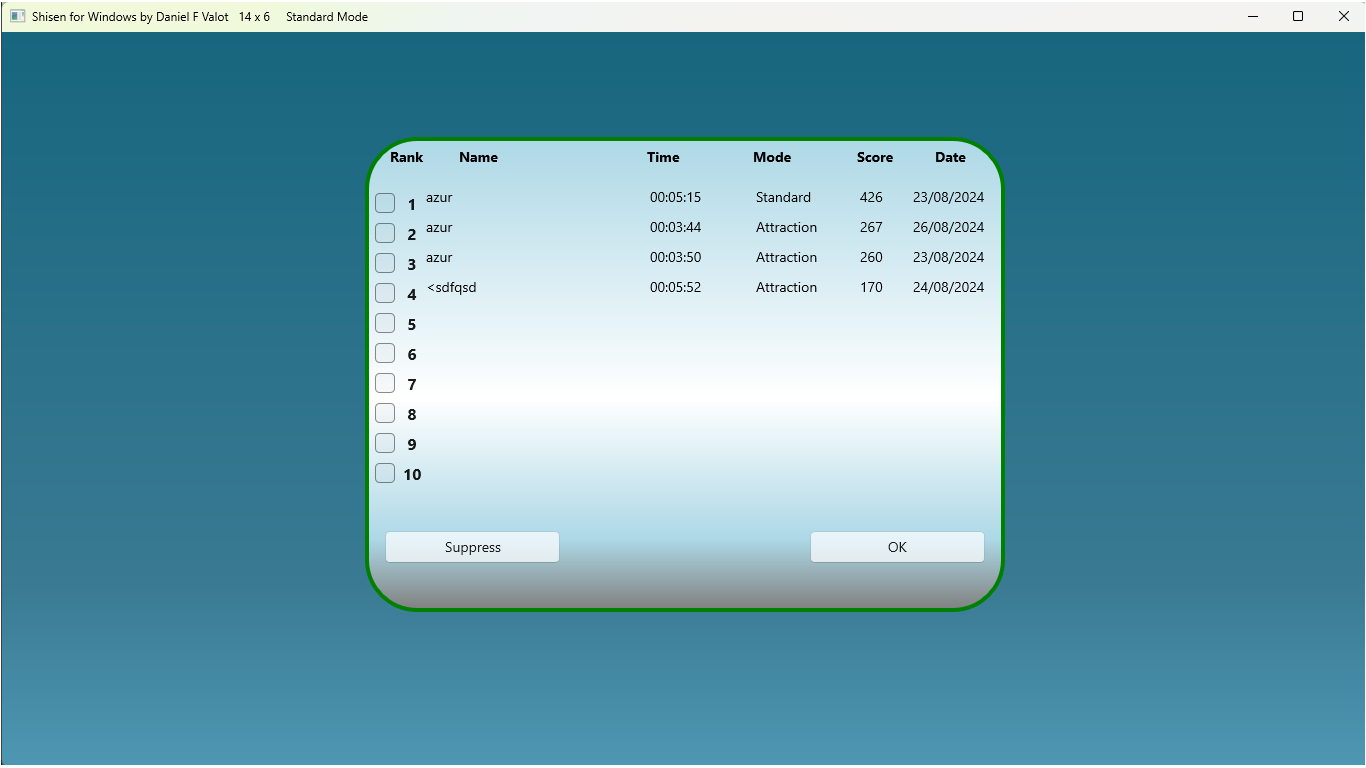Click the Score column header
1366x768 pixels.
(874, 157)
